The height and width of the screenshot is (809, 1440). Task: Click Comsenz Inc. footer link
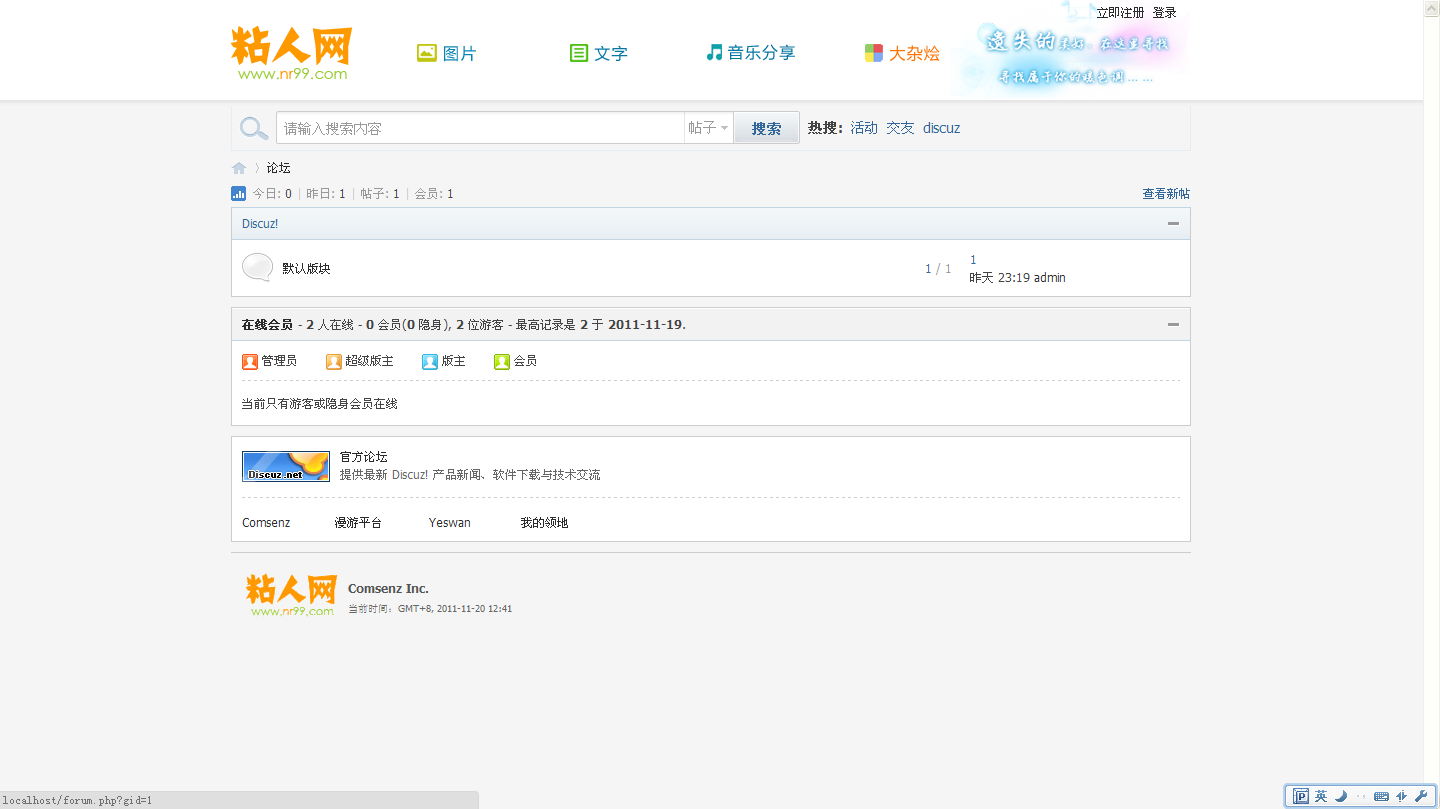[x=388, y=589]
